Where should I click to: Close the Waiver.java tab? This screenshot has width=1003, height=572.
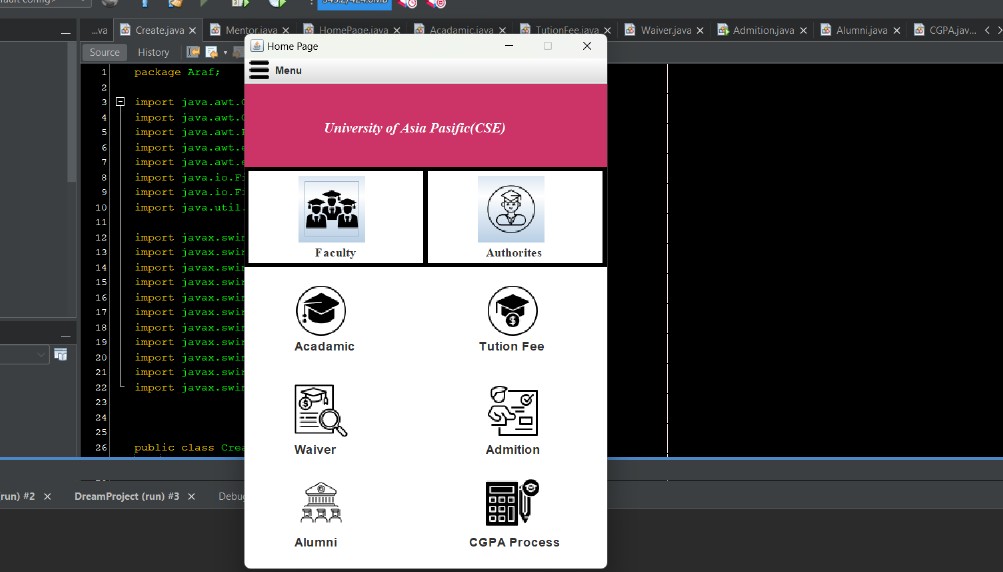[x=700, y=30]
